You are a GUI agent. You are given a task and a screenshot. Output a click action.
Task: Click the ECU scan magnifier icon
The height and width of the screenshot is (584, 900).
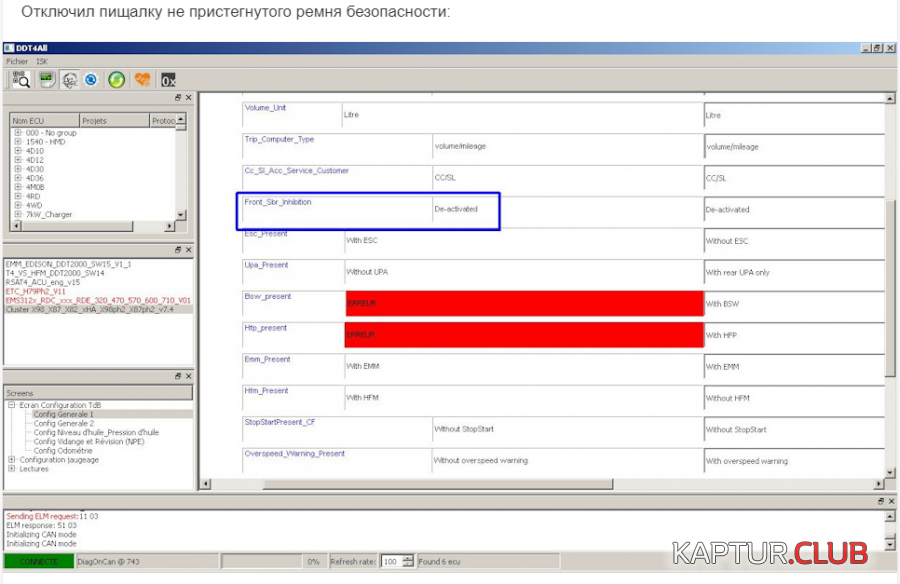[20, 79]
